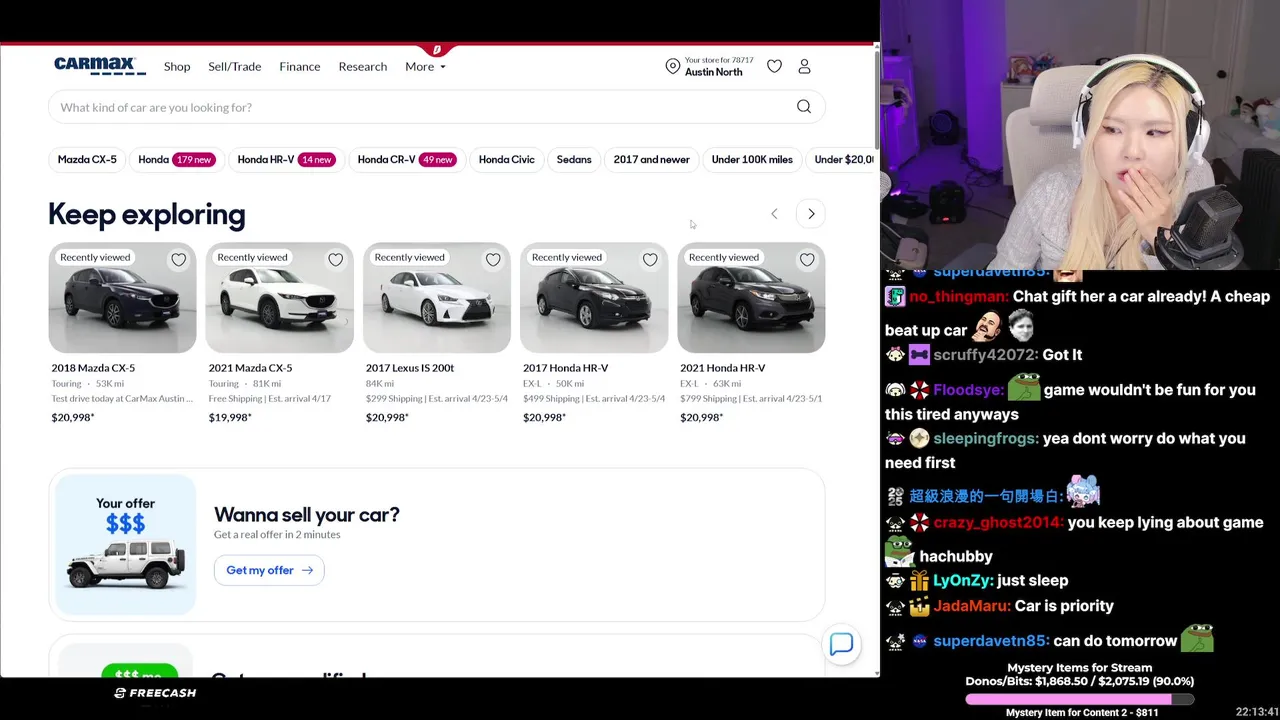Click username JadaMaru in chat

click(972, 606)
